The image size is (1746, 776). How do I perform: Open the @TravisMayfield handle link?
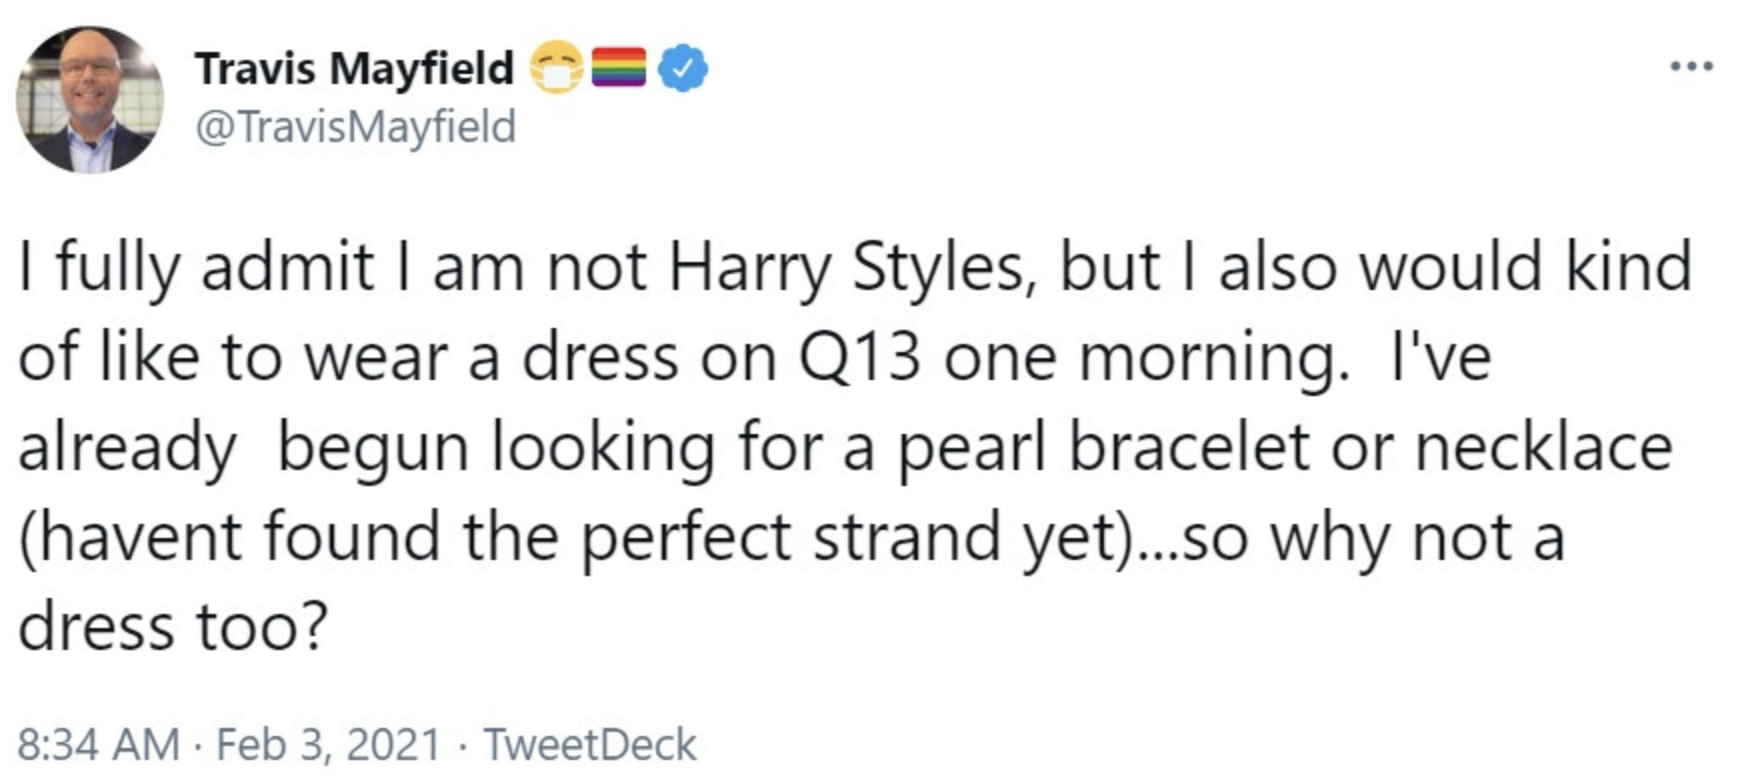355,127
